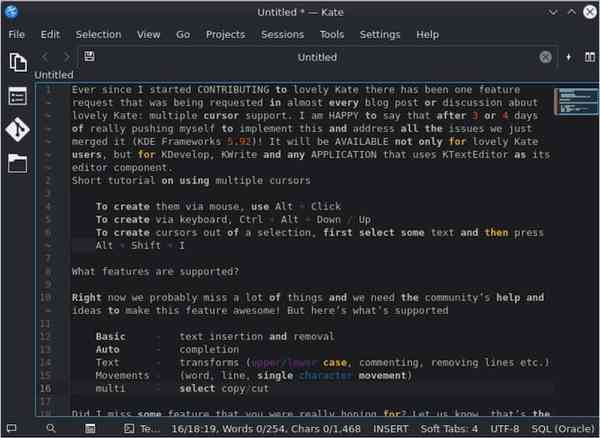Open the Soft Tabs: 4 indentation dropdown
This screenshot has height=438, width=600.
click(449, 429)
